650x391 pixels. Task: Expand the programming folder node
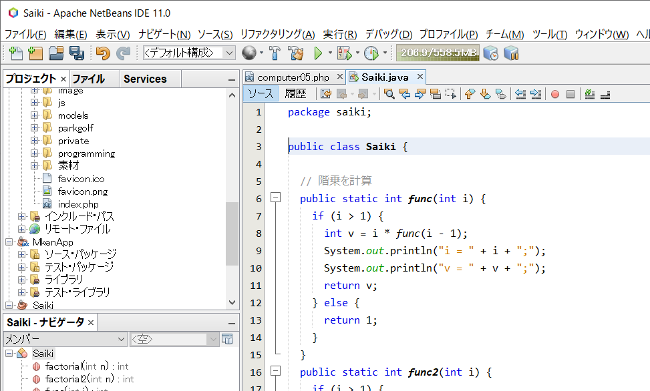tap(35, 153)
